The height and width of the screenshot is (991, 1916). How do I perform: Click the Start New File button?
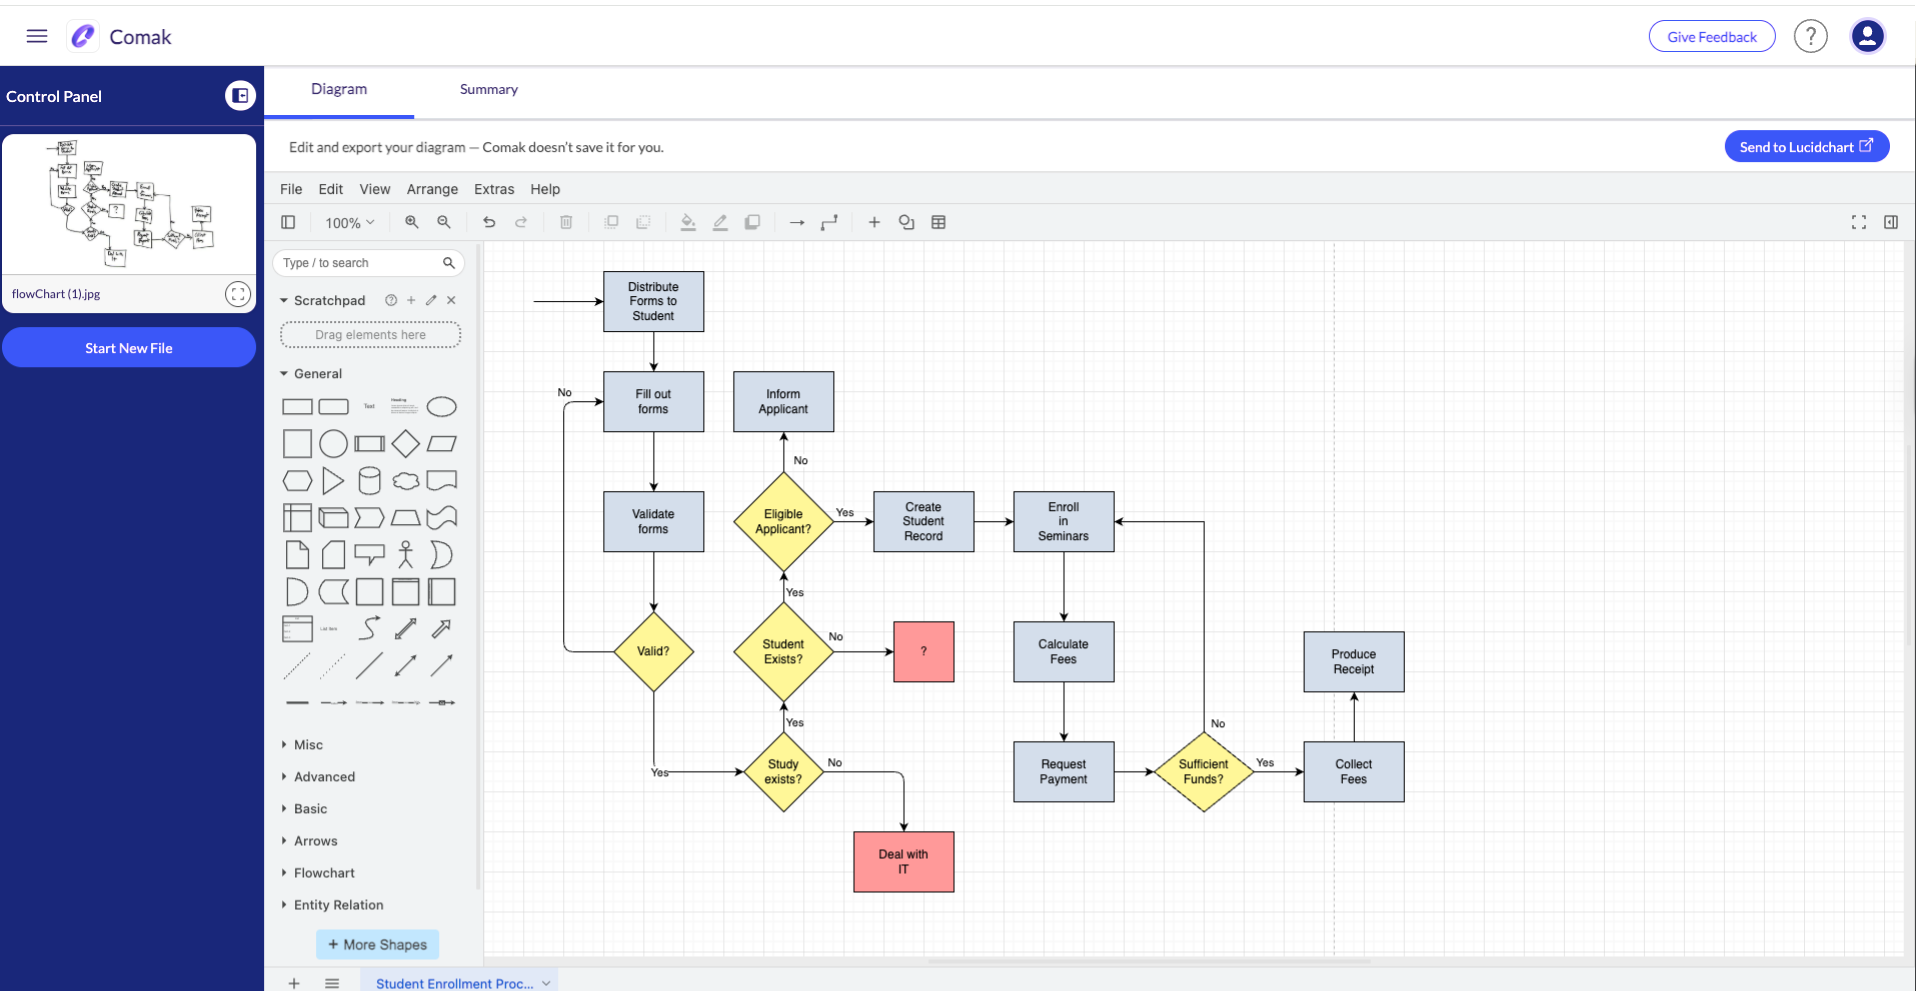point(129,347)
